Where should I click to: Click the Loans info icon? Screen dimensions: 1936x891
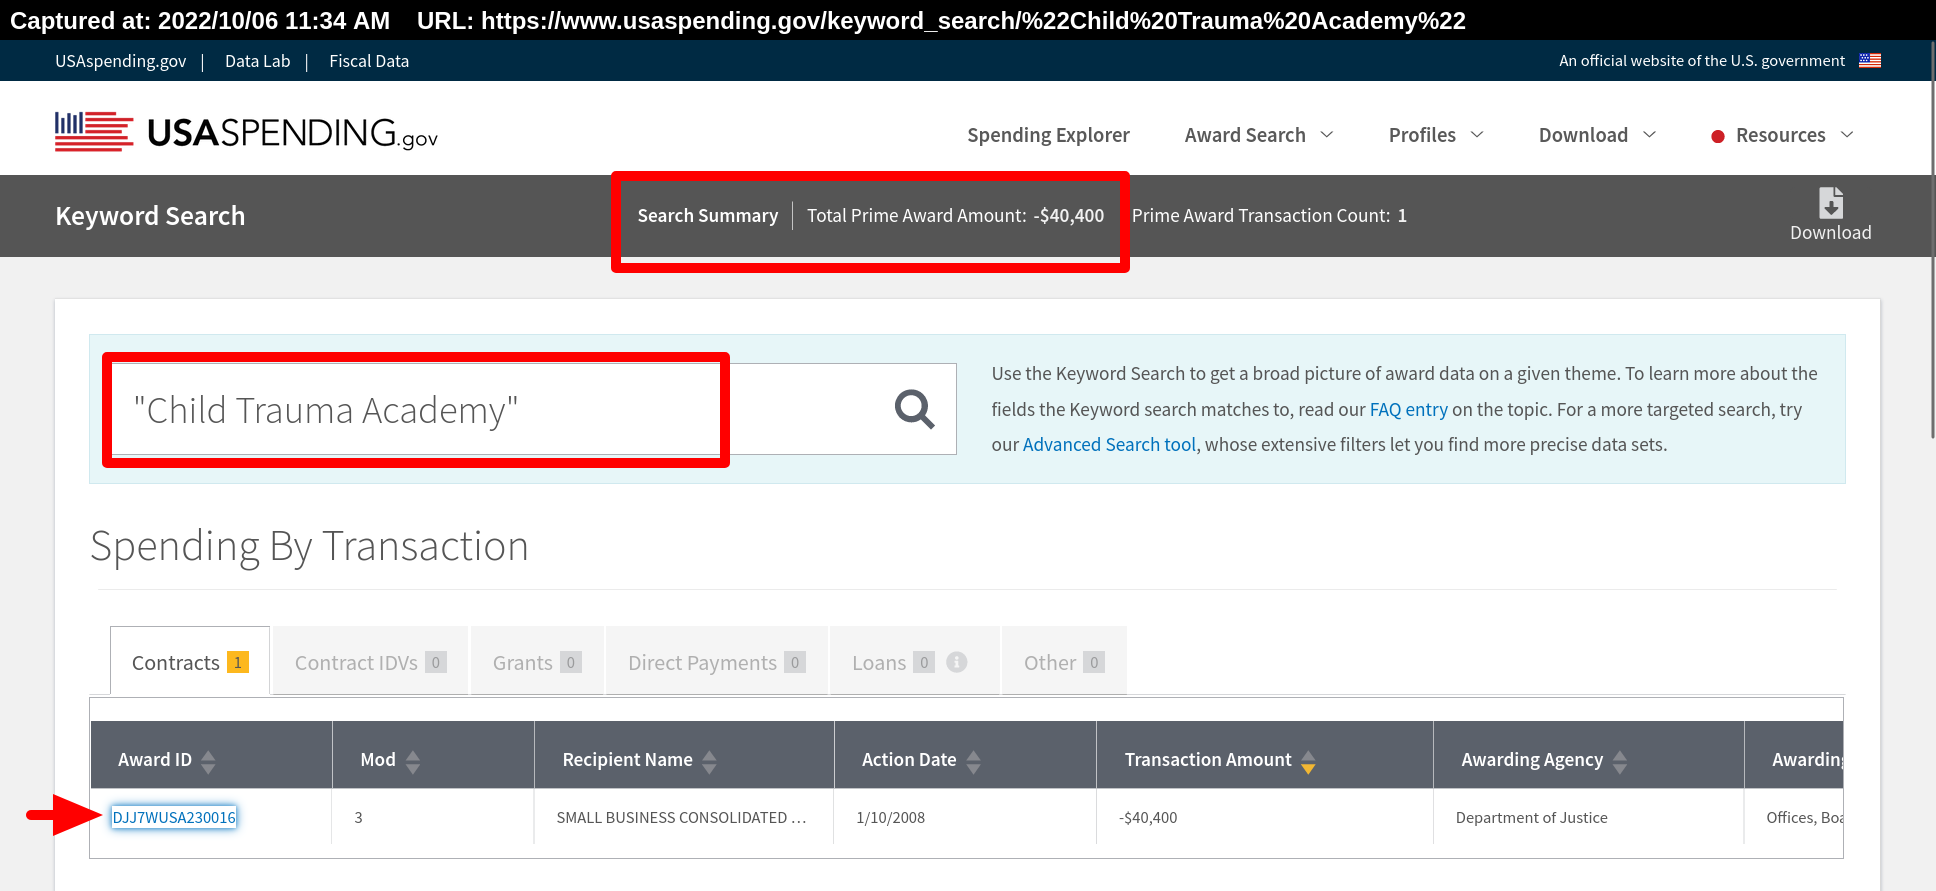point(957,662)
